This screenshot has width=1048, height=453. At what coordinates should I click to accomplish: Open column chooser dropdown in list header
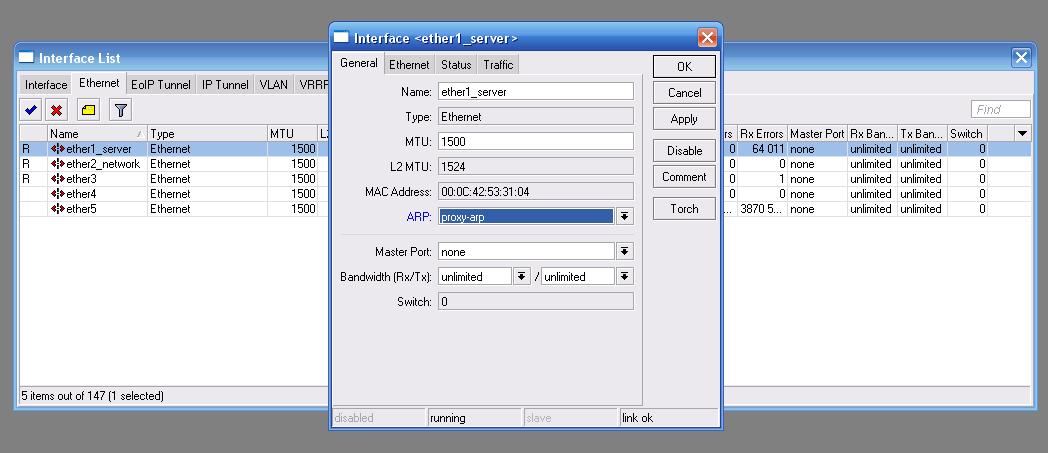tap(1022, 134)
